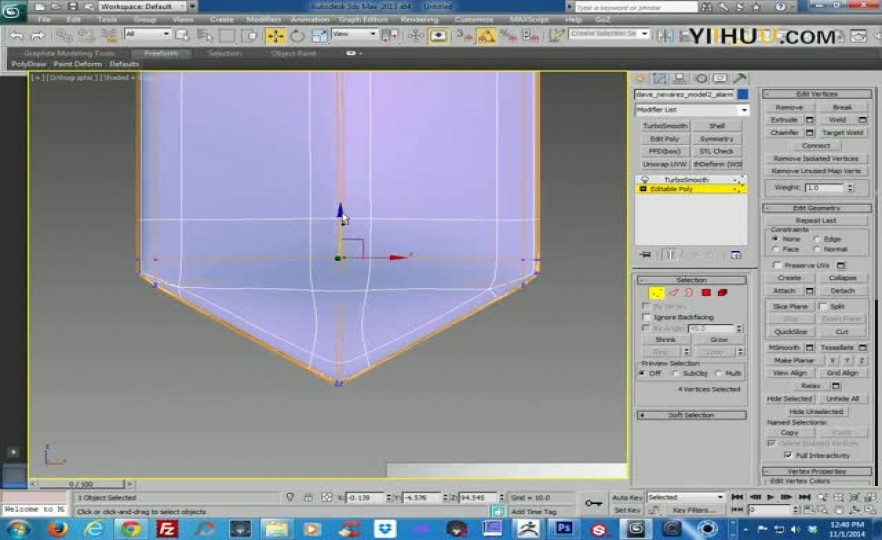The width and height of the screenshot is (882, 540).
Task: Collapse the Edit Vertices rollout
Action: 817,94
